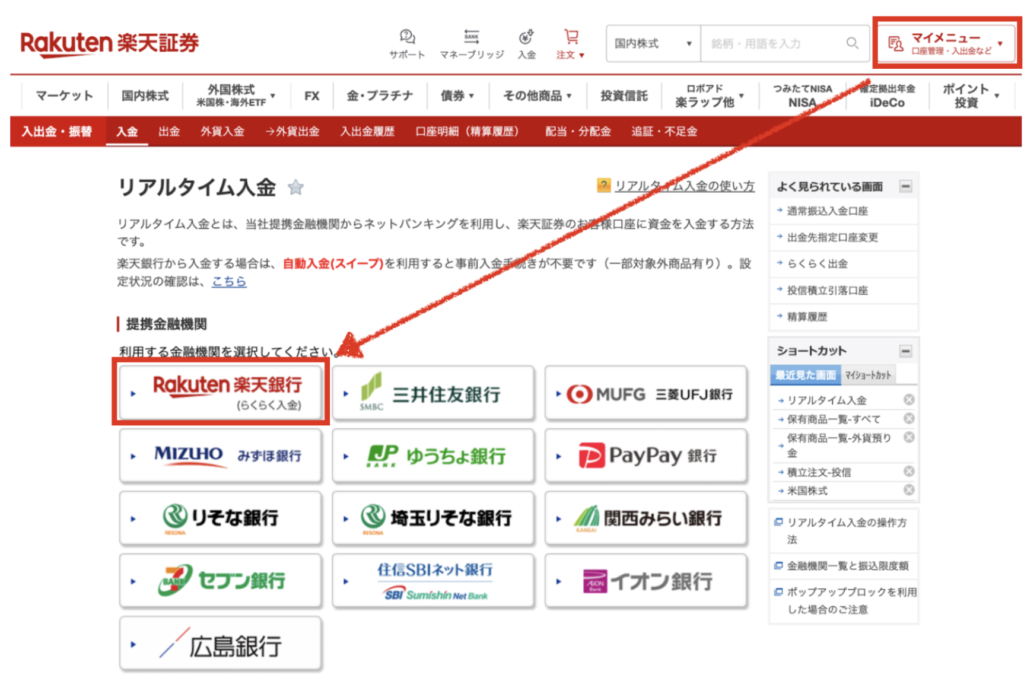Switch to the 外貨入金 tab
The height and width of the screenshot is (681, 1024).
[222, 131]
